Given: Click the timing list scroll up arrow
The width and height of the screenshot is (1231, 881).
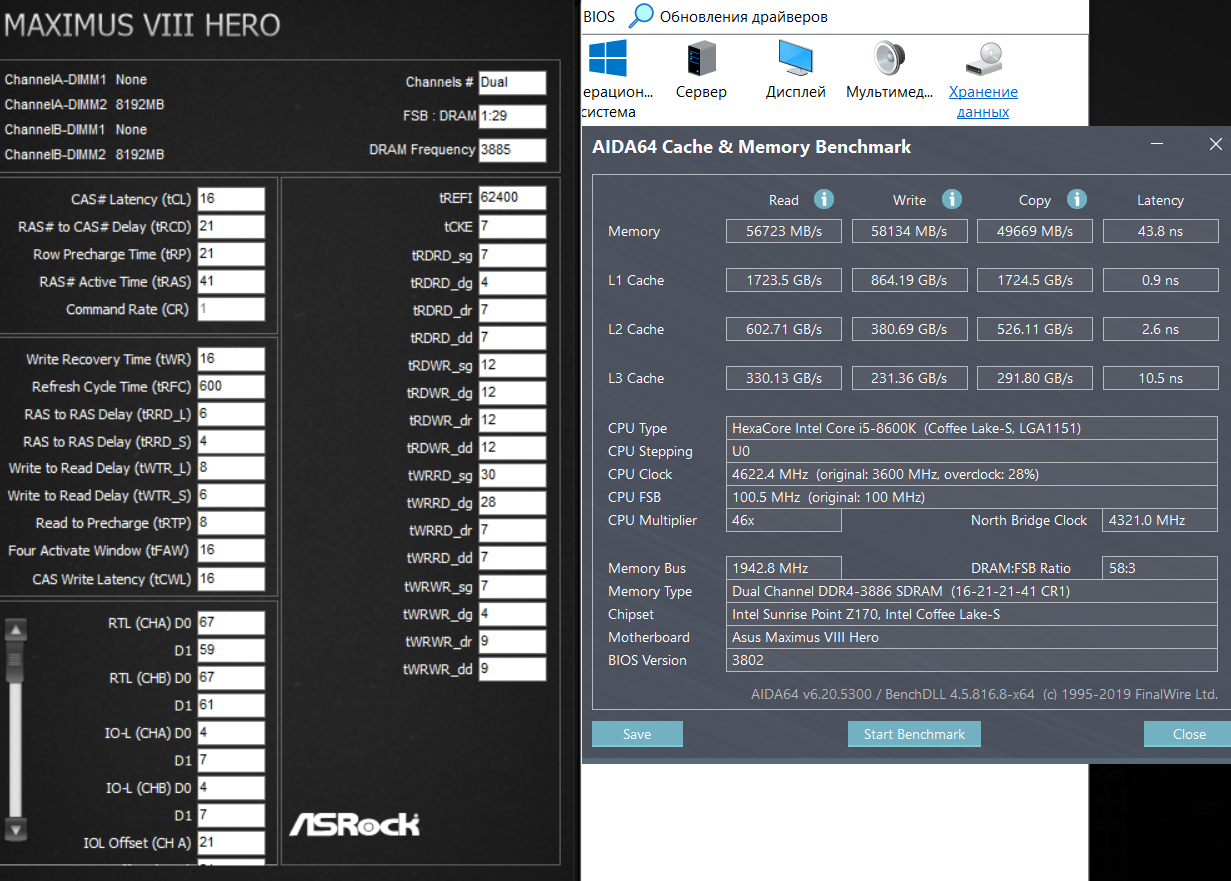Looking at the screenshot, I should coord(15,630).
